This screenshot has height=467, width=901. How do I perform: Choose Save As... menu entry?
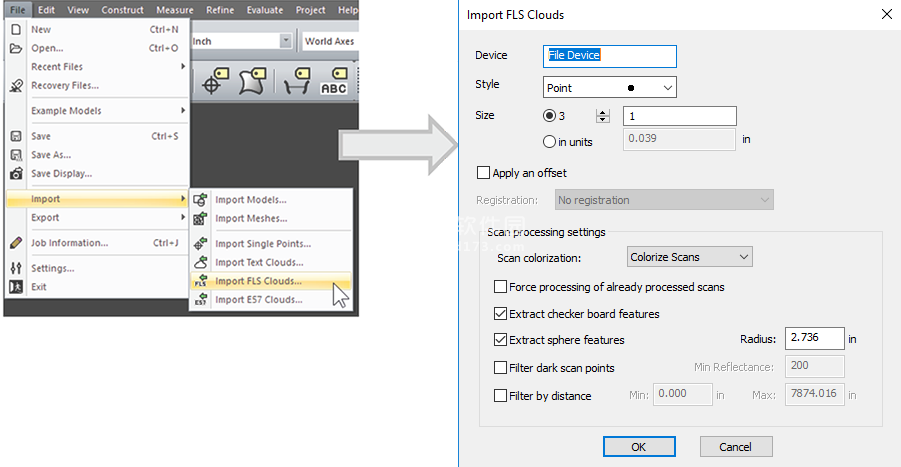[98, 155]
